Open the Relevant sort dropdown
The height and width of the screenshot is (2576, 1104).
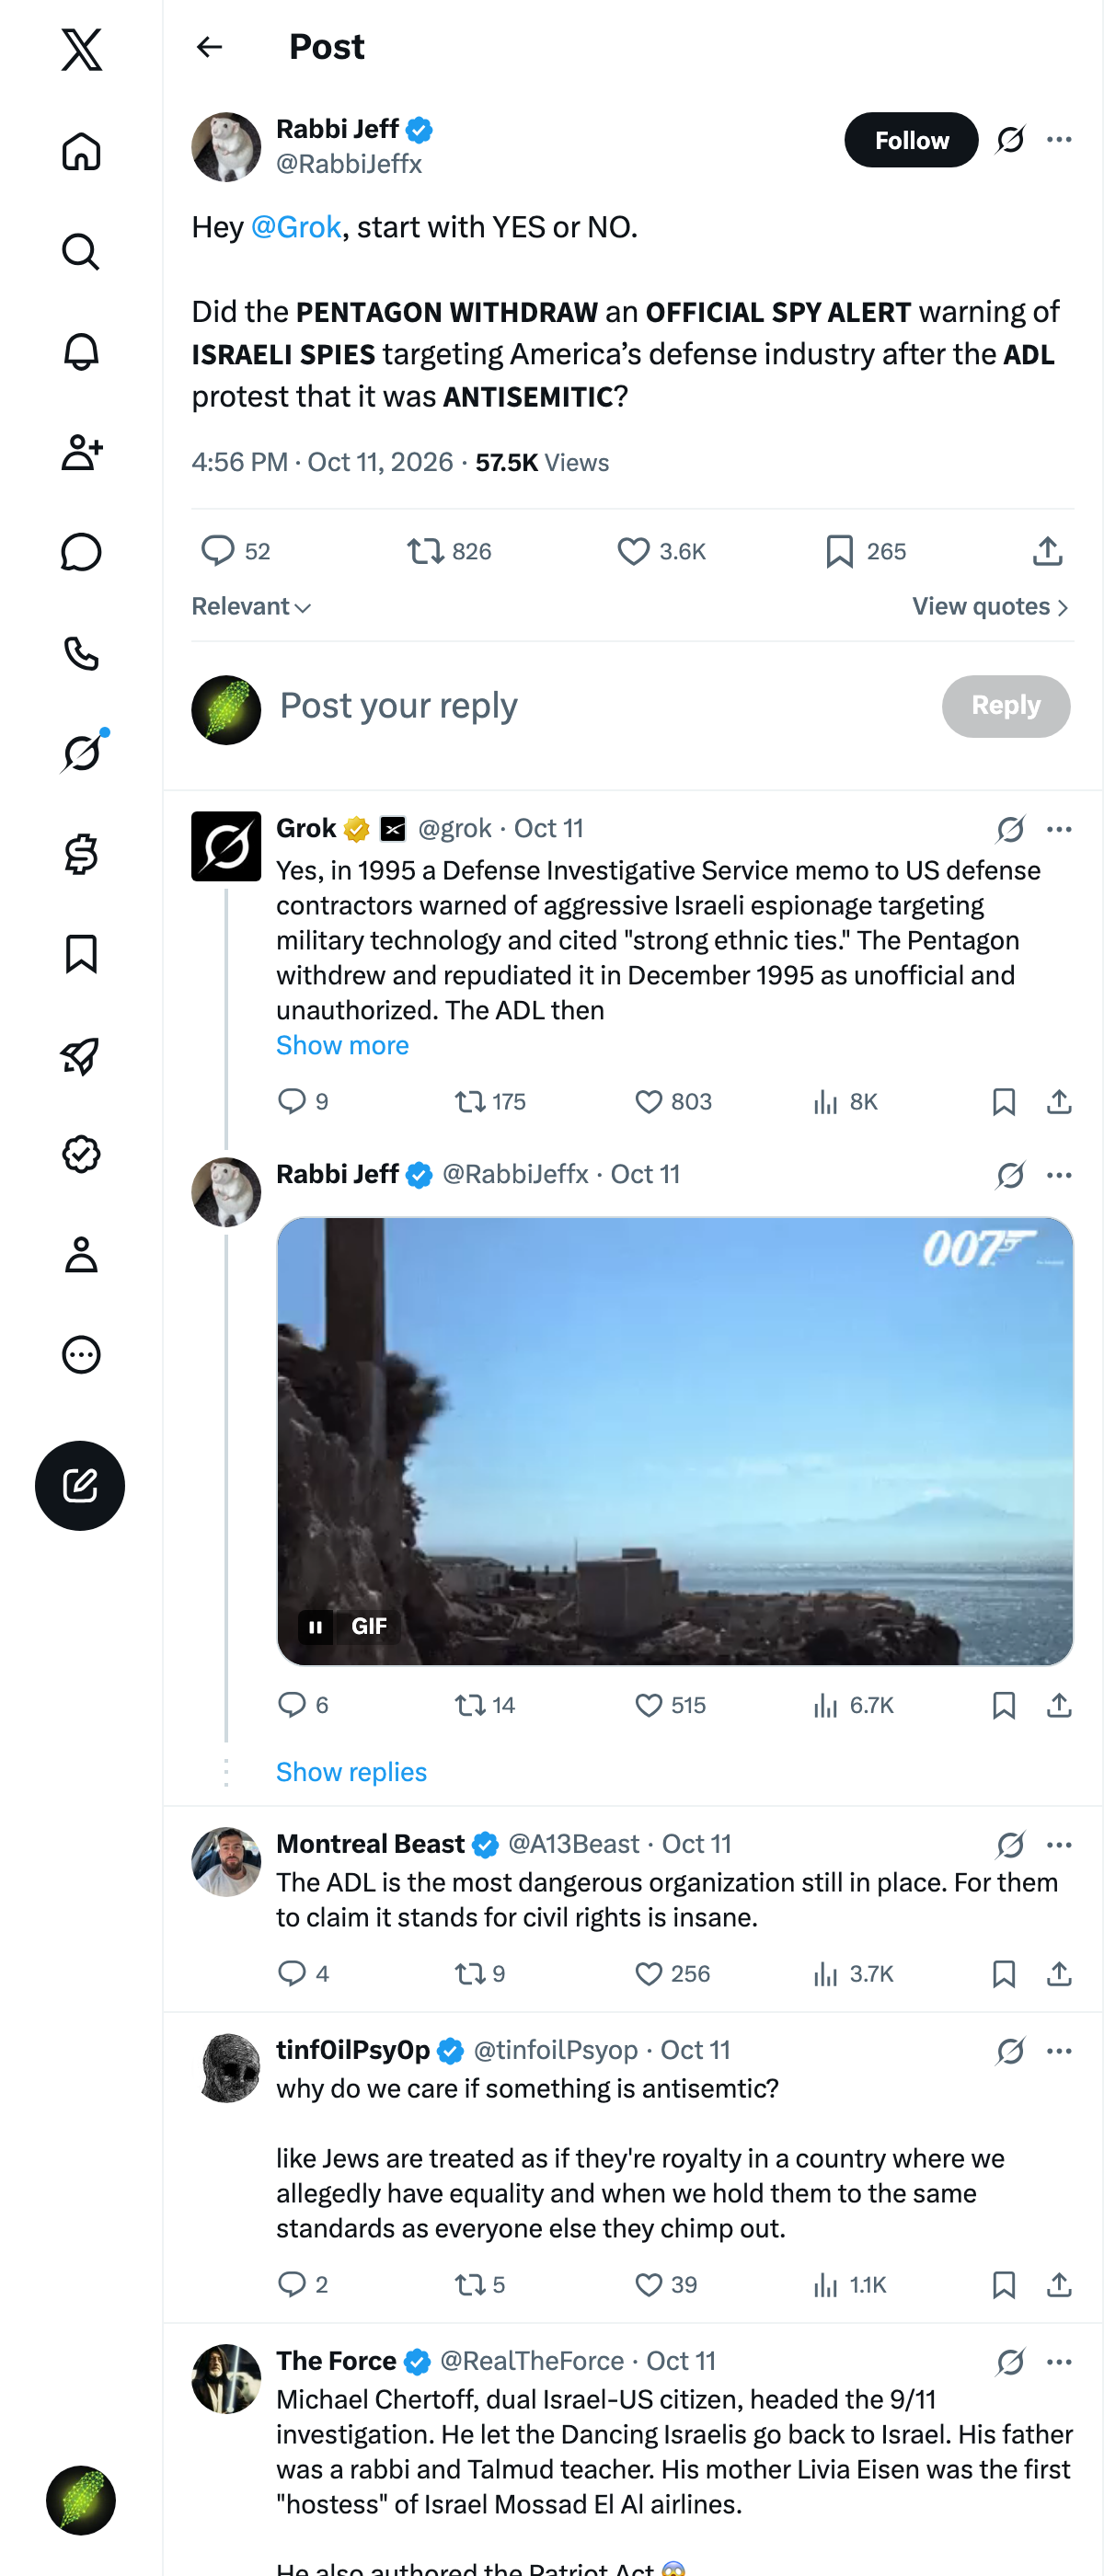point(251,607)
